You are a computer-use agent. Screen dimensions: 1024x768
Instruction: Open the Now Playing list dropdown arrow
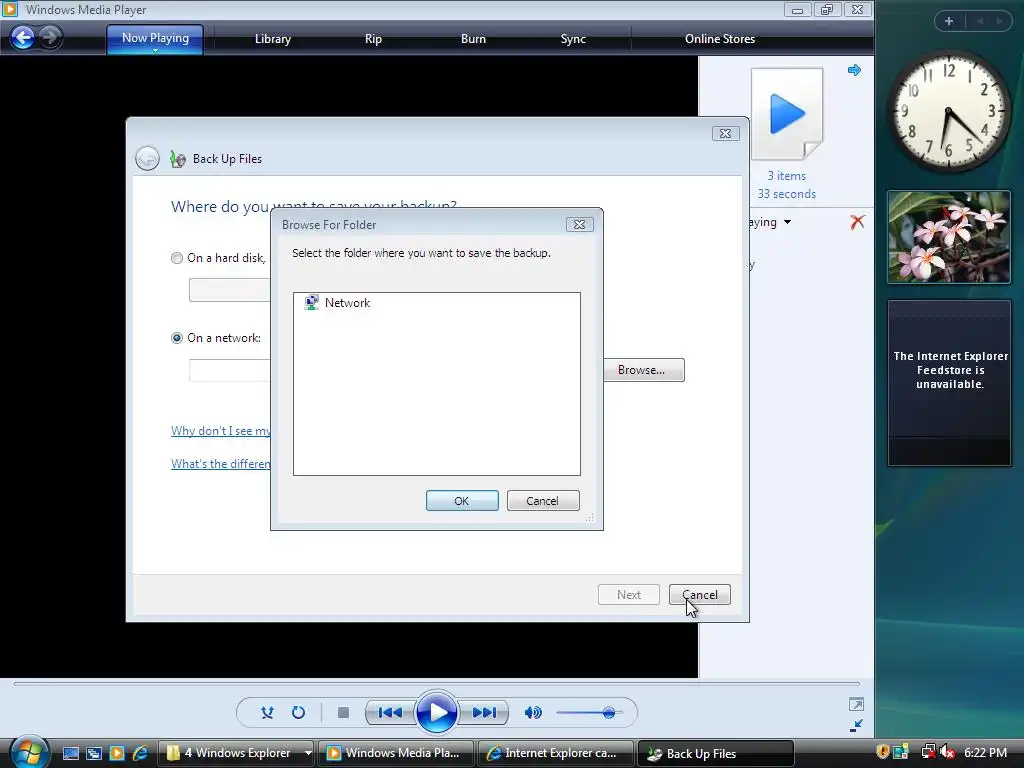(x=788, y=222)
